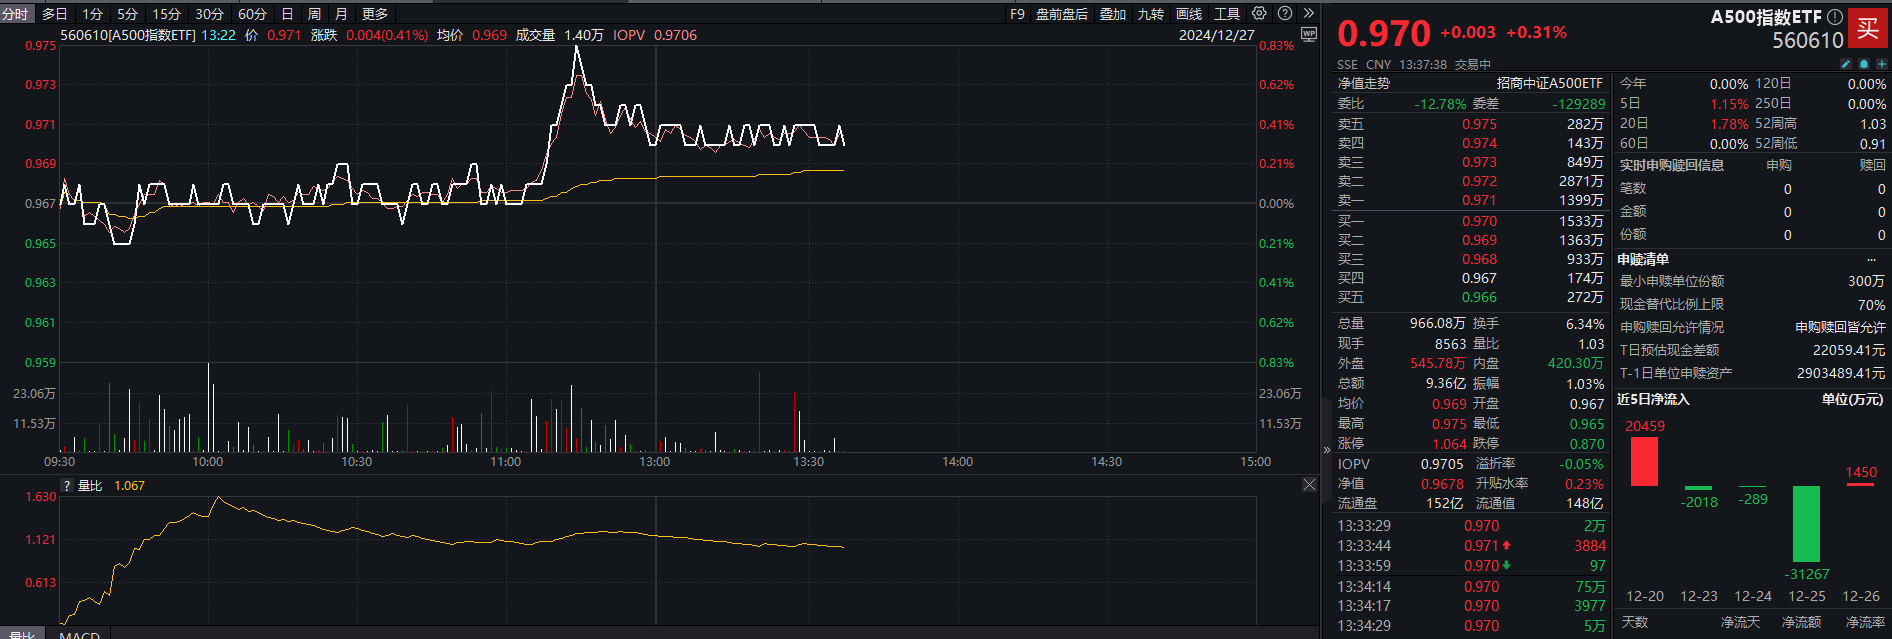Expand toolbar overflow double-chevron
This screenshot has height=639, width=1892.
point(1308,14)
